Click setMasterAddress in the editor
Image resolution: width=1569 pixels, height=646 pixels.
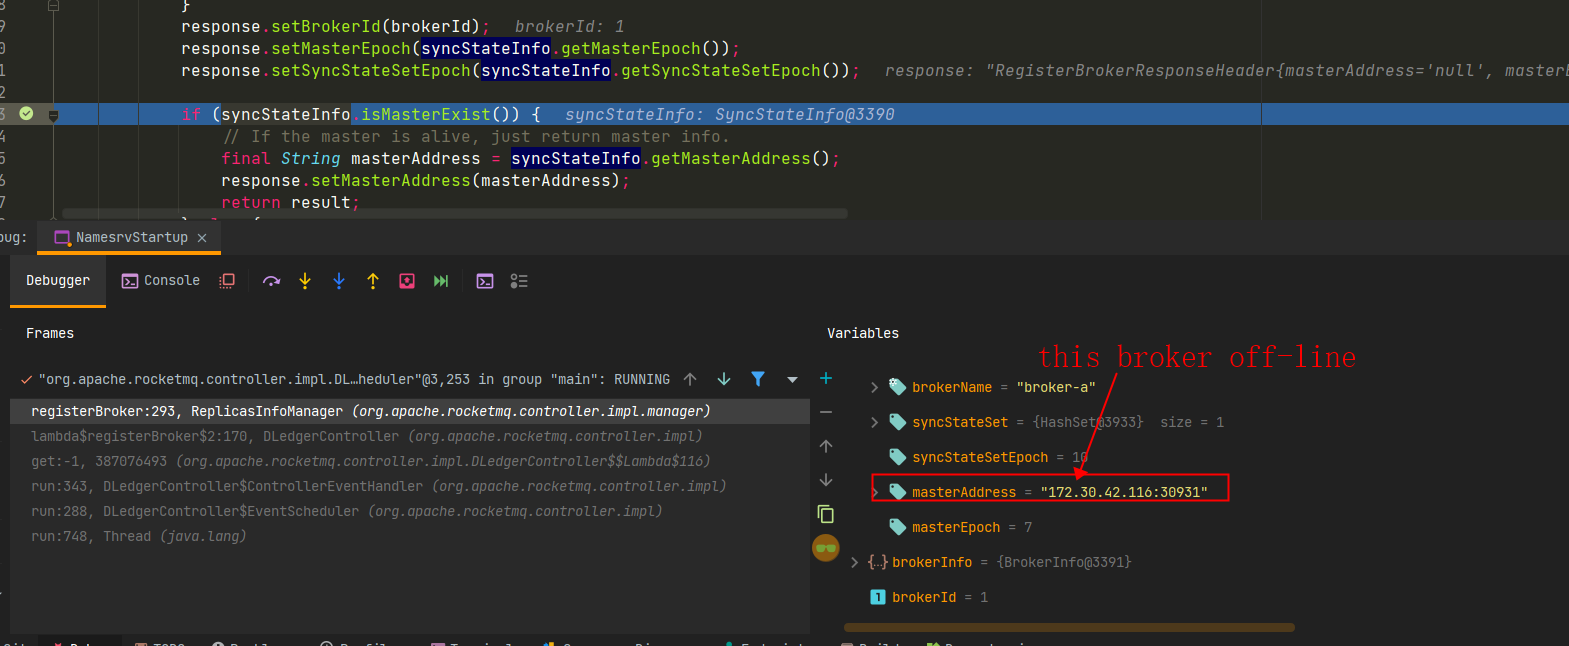point(390,181)
